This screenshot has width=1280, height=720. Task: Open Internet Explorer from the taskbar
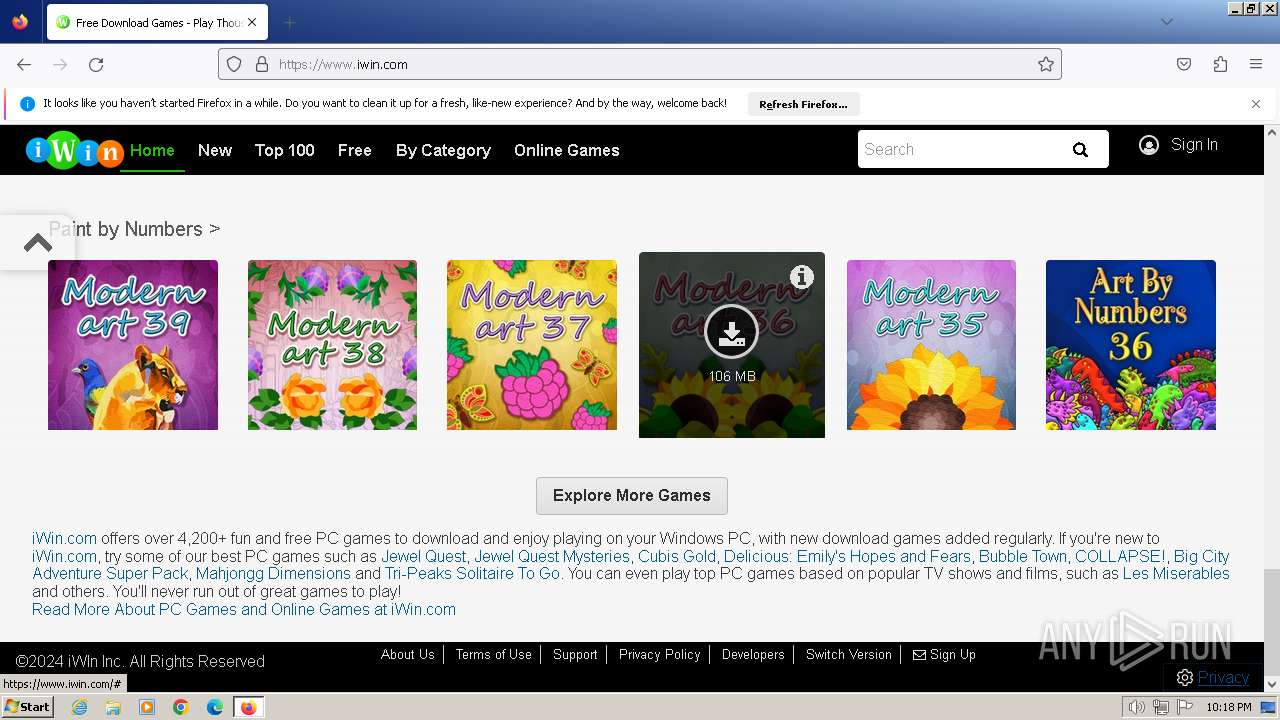coord(79,707)
